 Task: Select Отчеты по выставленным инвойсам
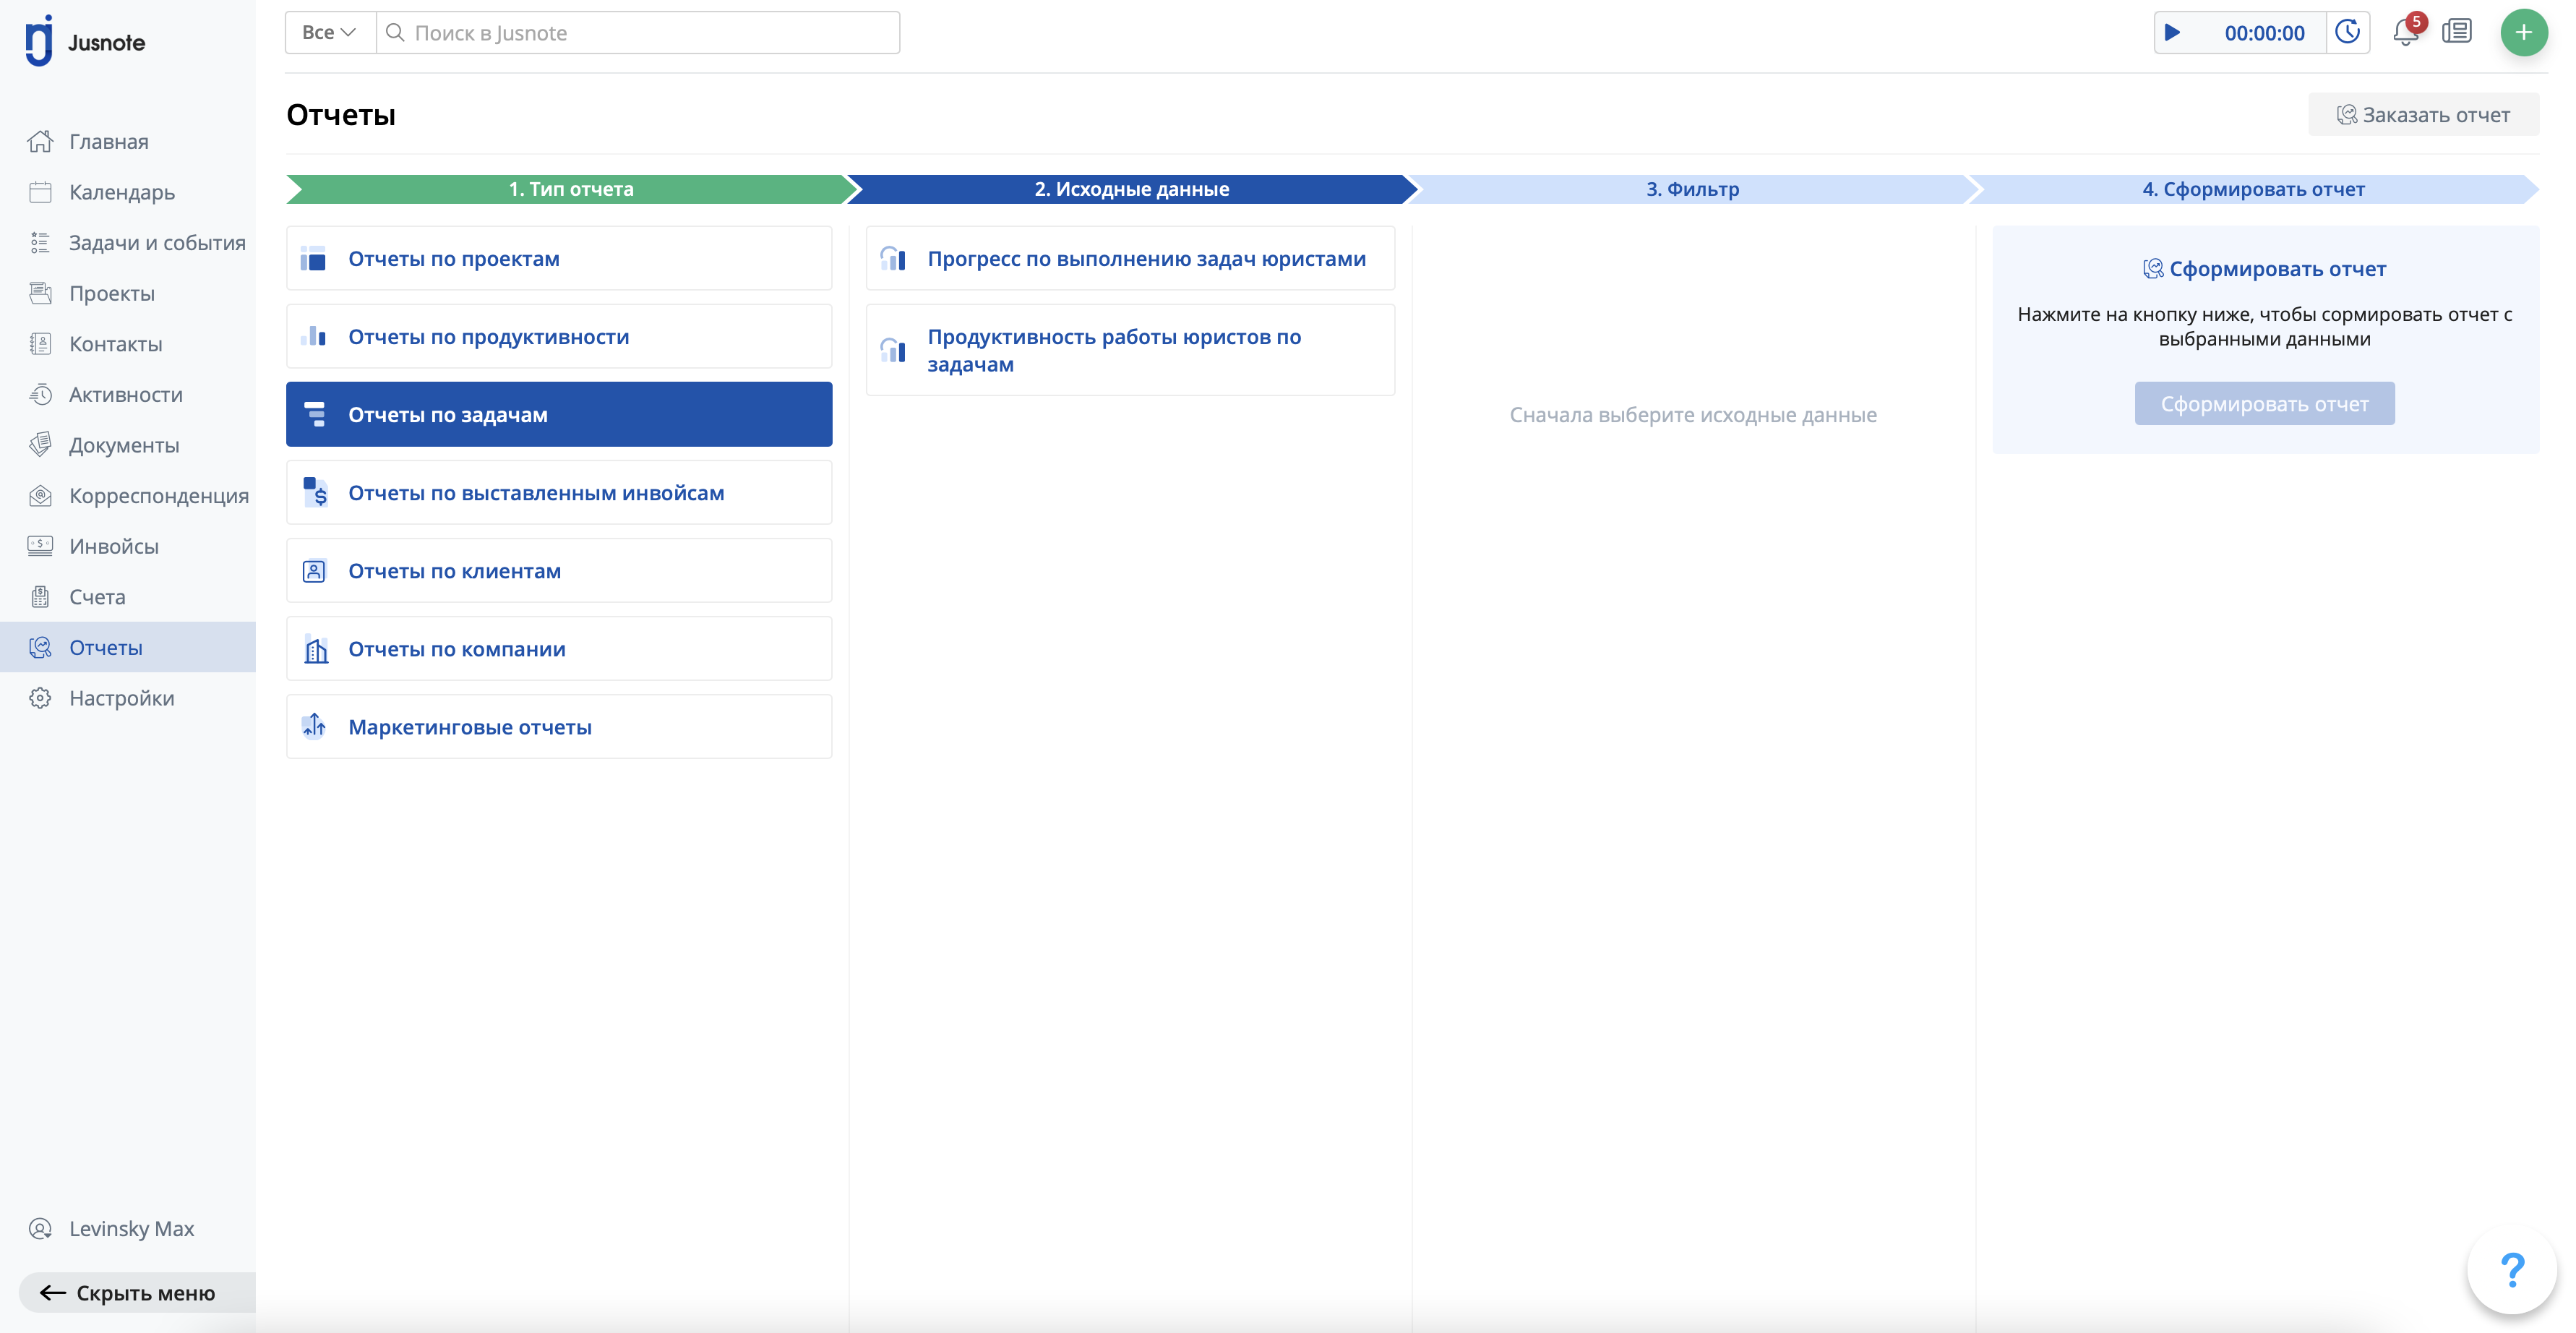click(x=559, y=493)
